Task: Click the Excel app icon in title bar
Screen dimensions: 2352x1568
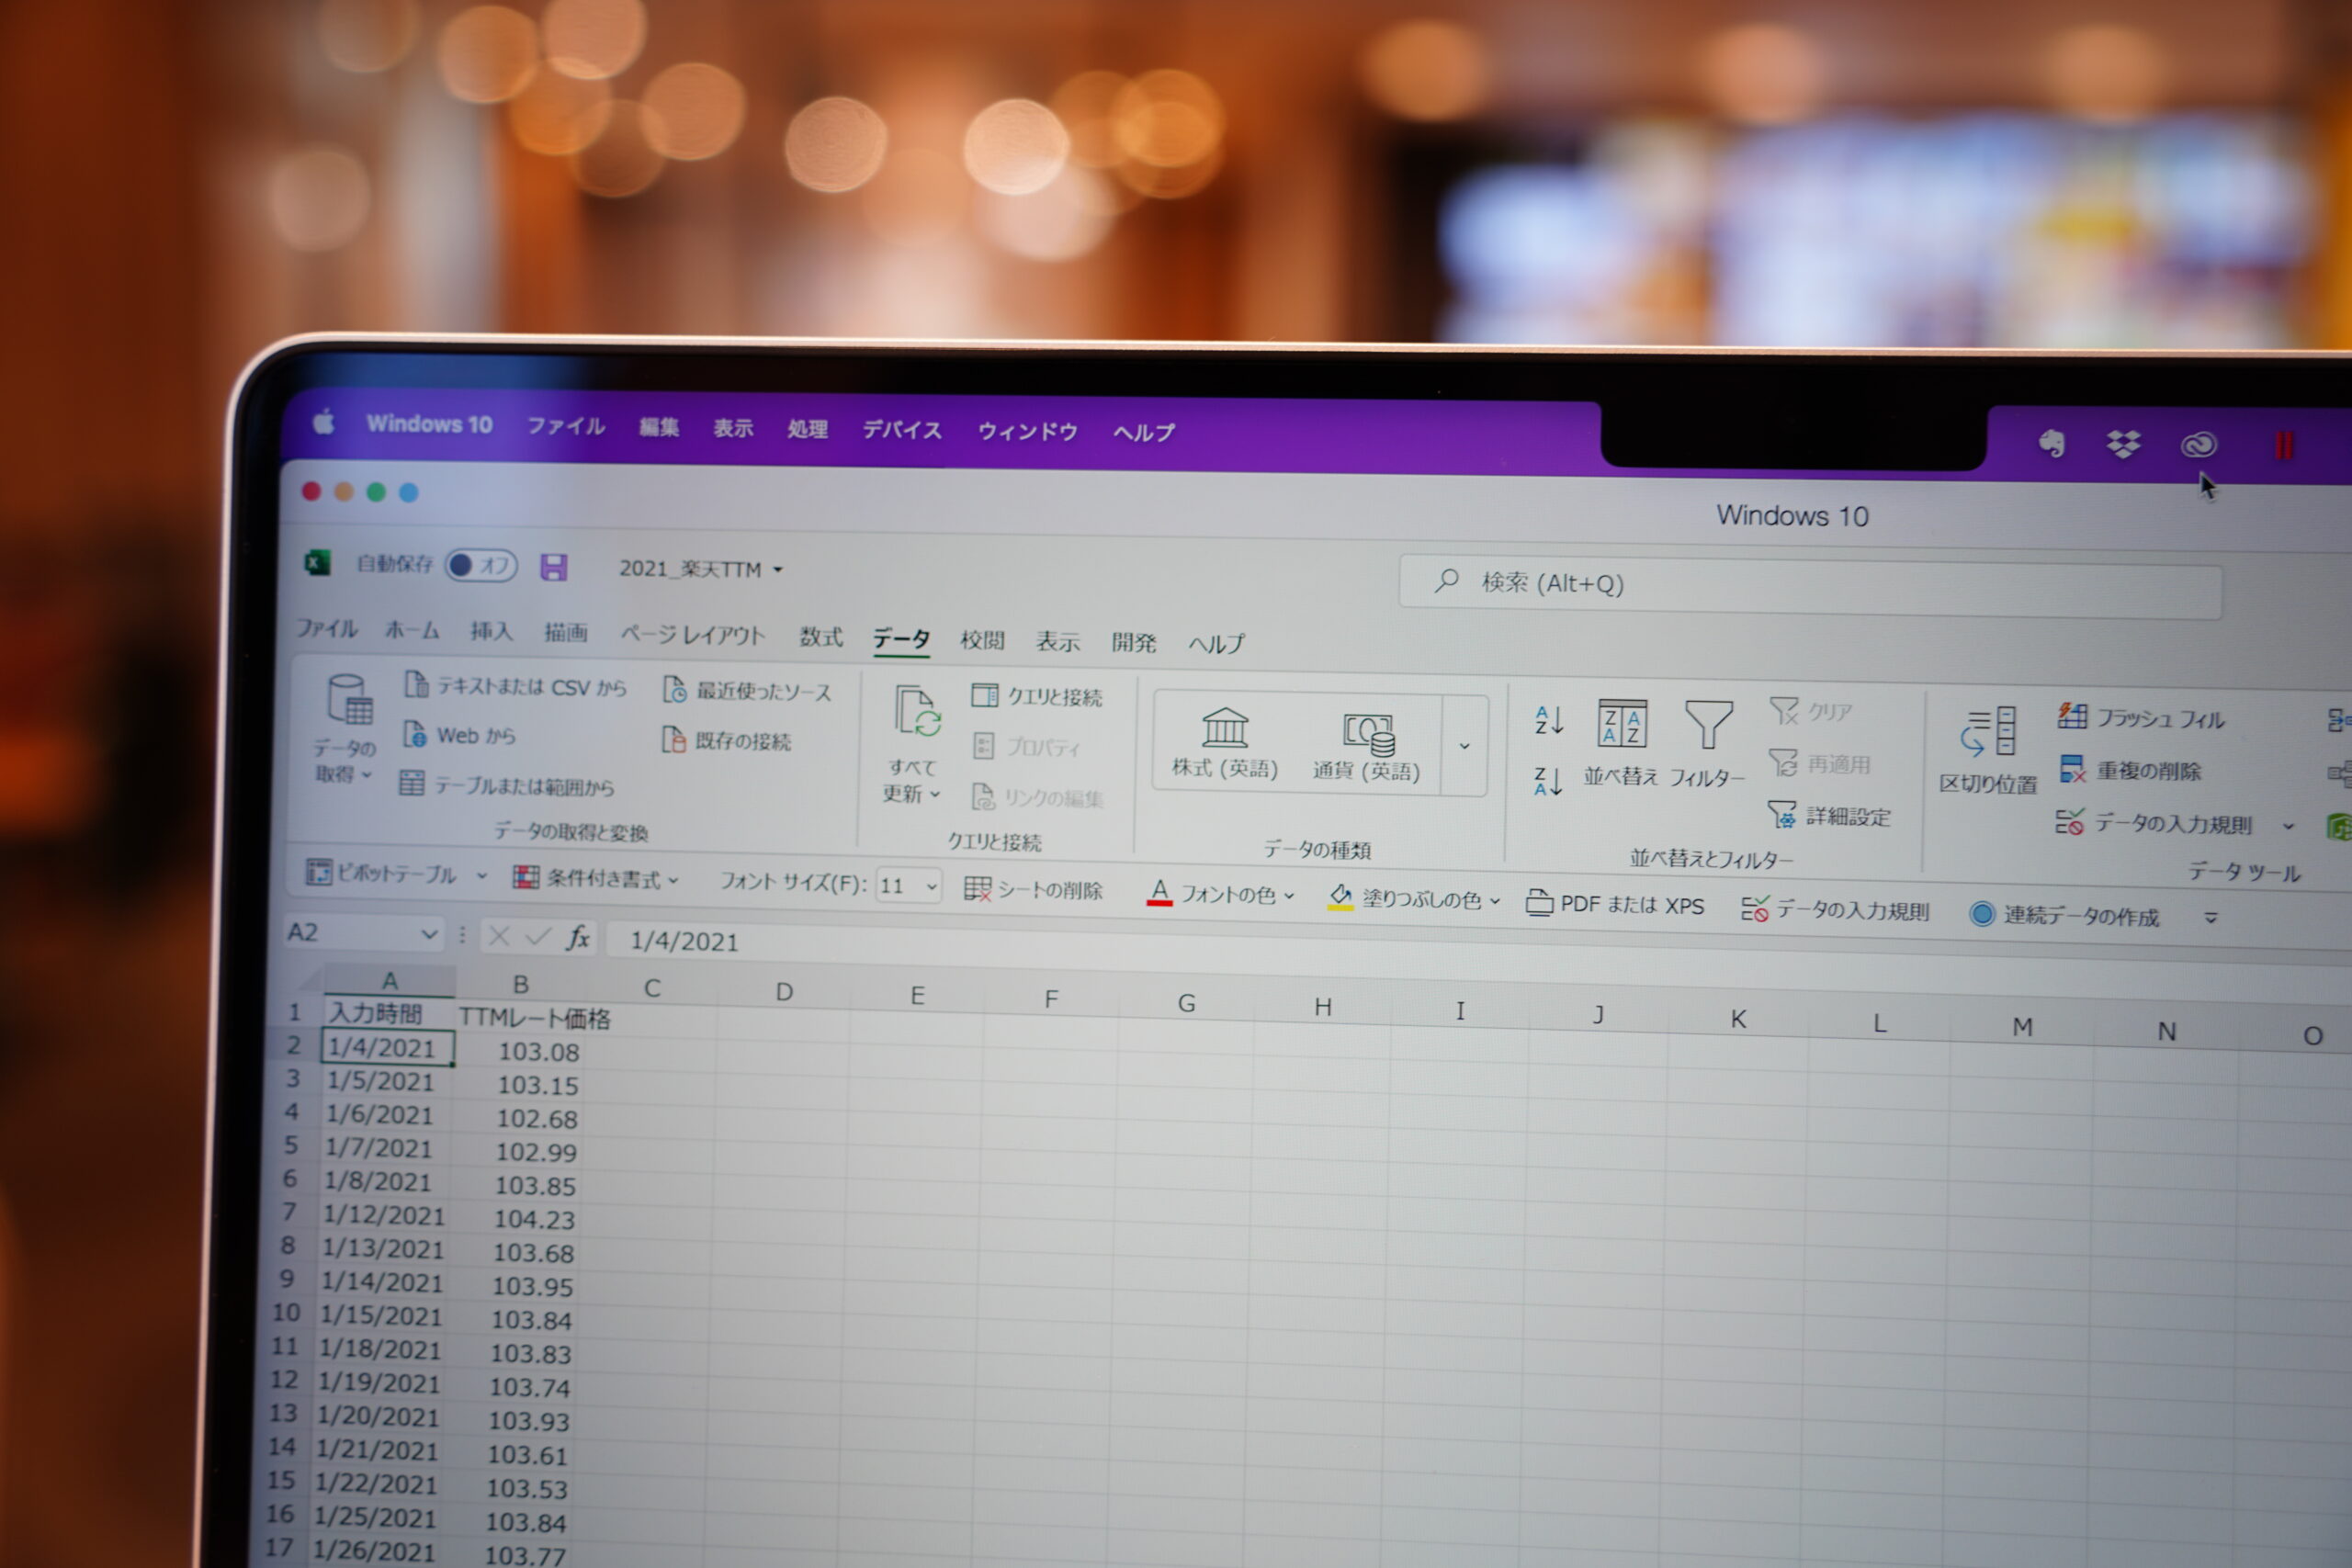Action: (317, 563)
